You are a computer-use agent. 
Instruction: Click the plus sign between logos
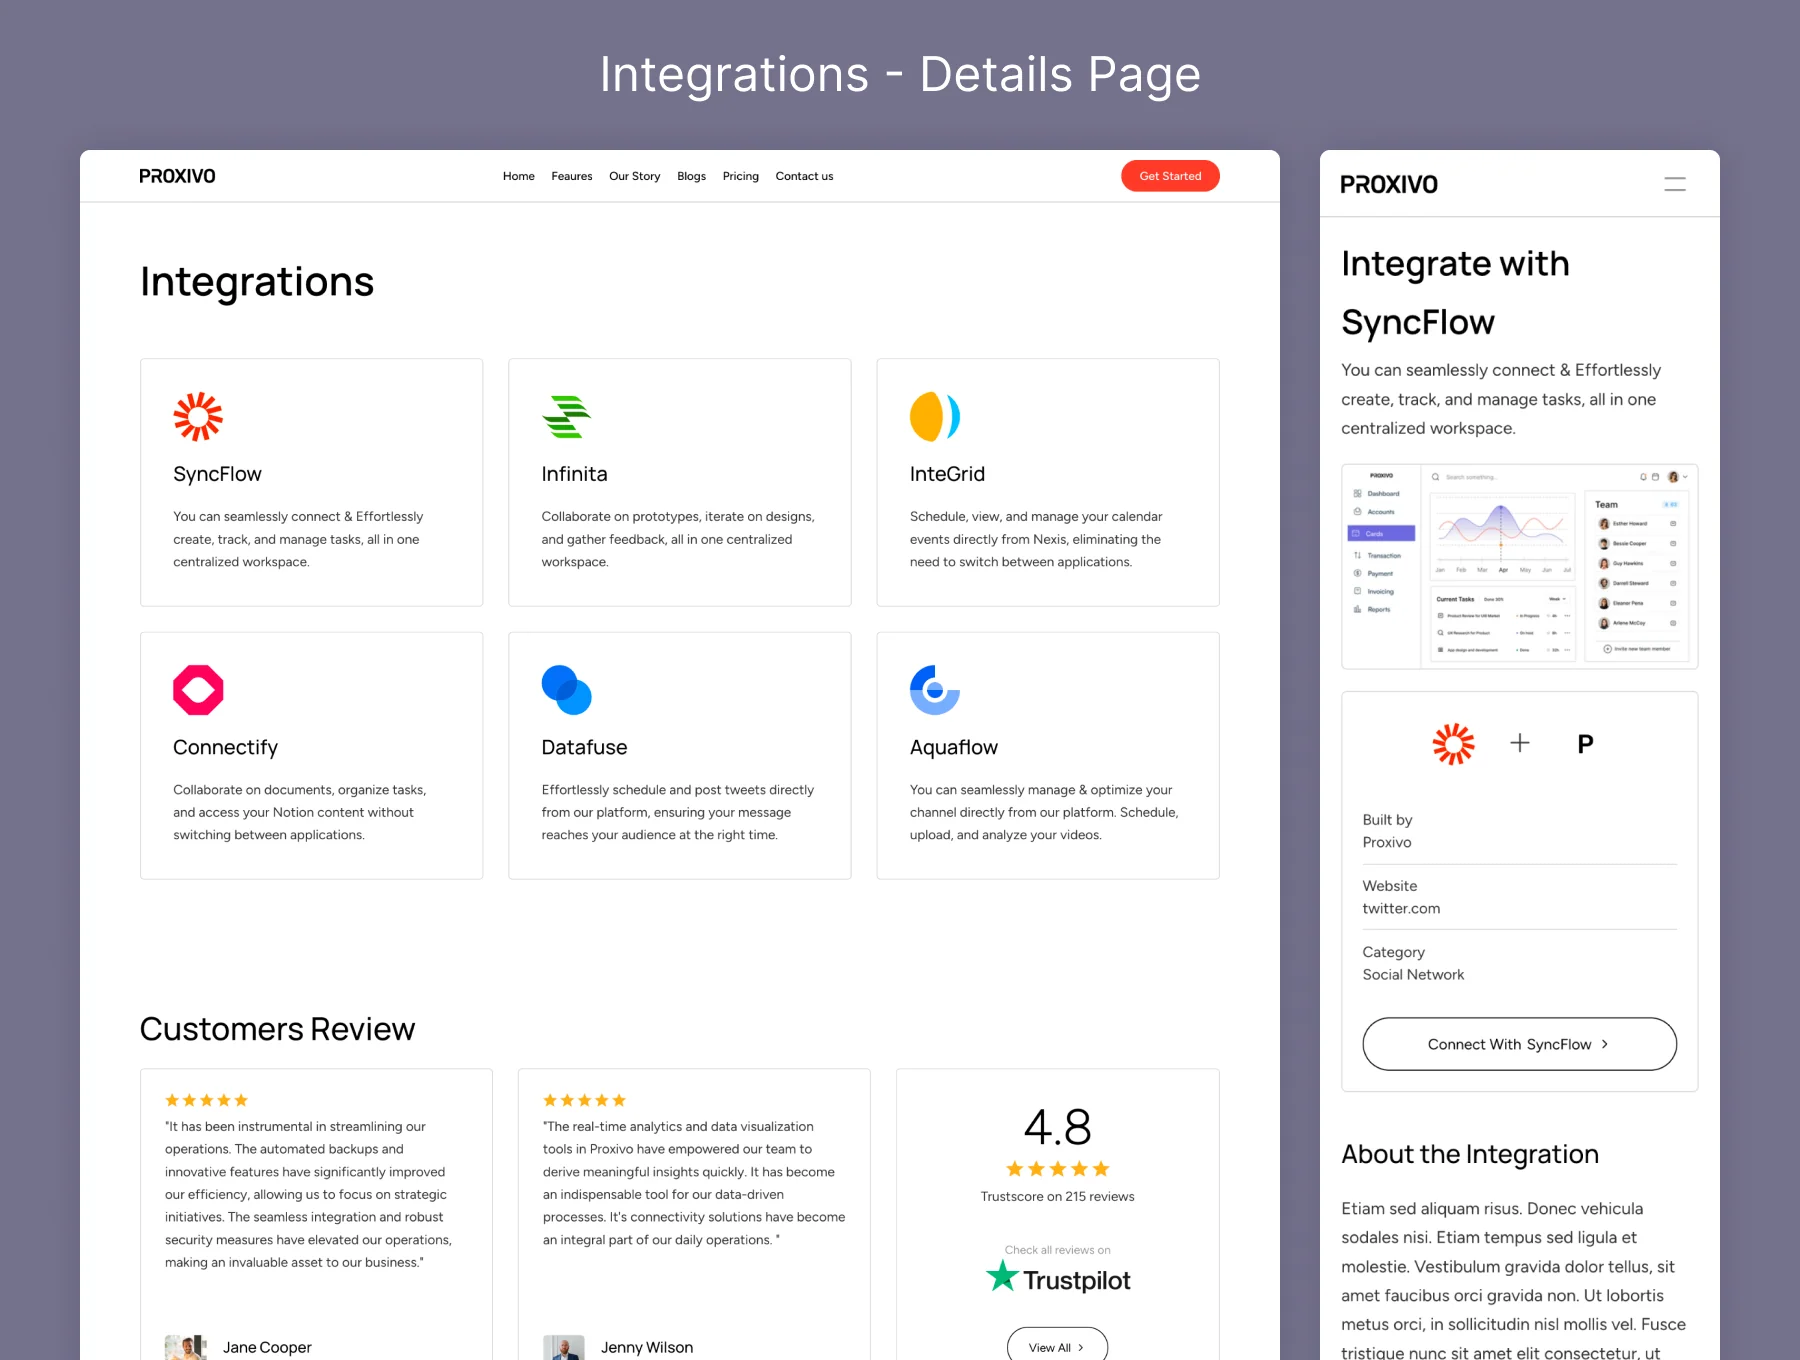[1519, 743]
